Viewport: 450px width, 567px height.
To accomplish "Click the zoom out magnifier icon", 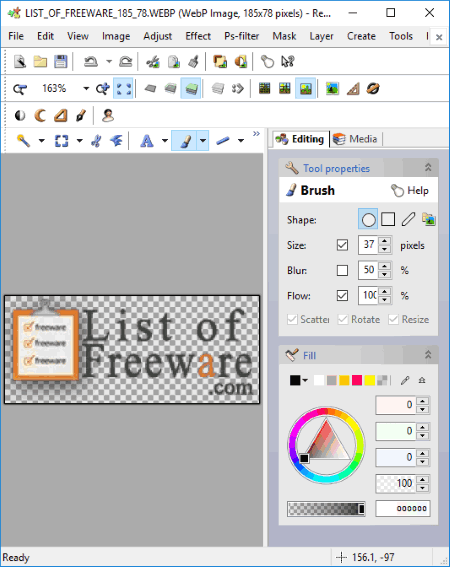I will click(x=20, y=89).
